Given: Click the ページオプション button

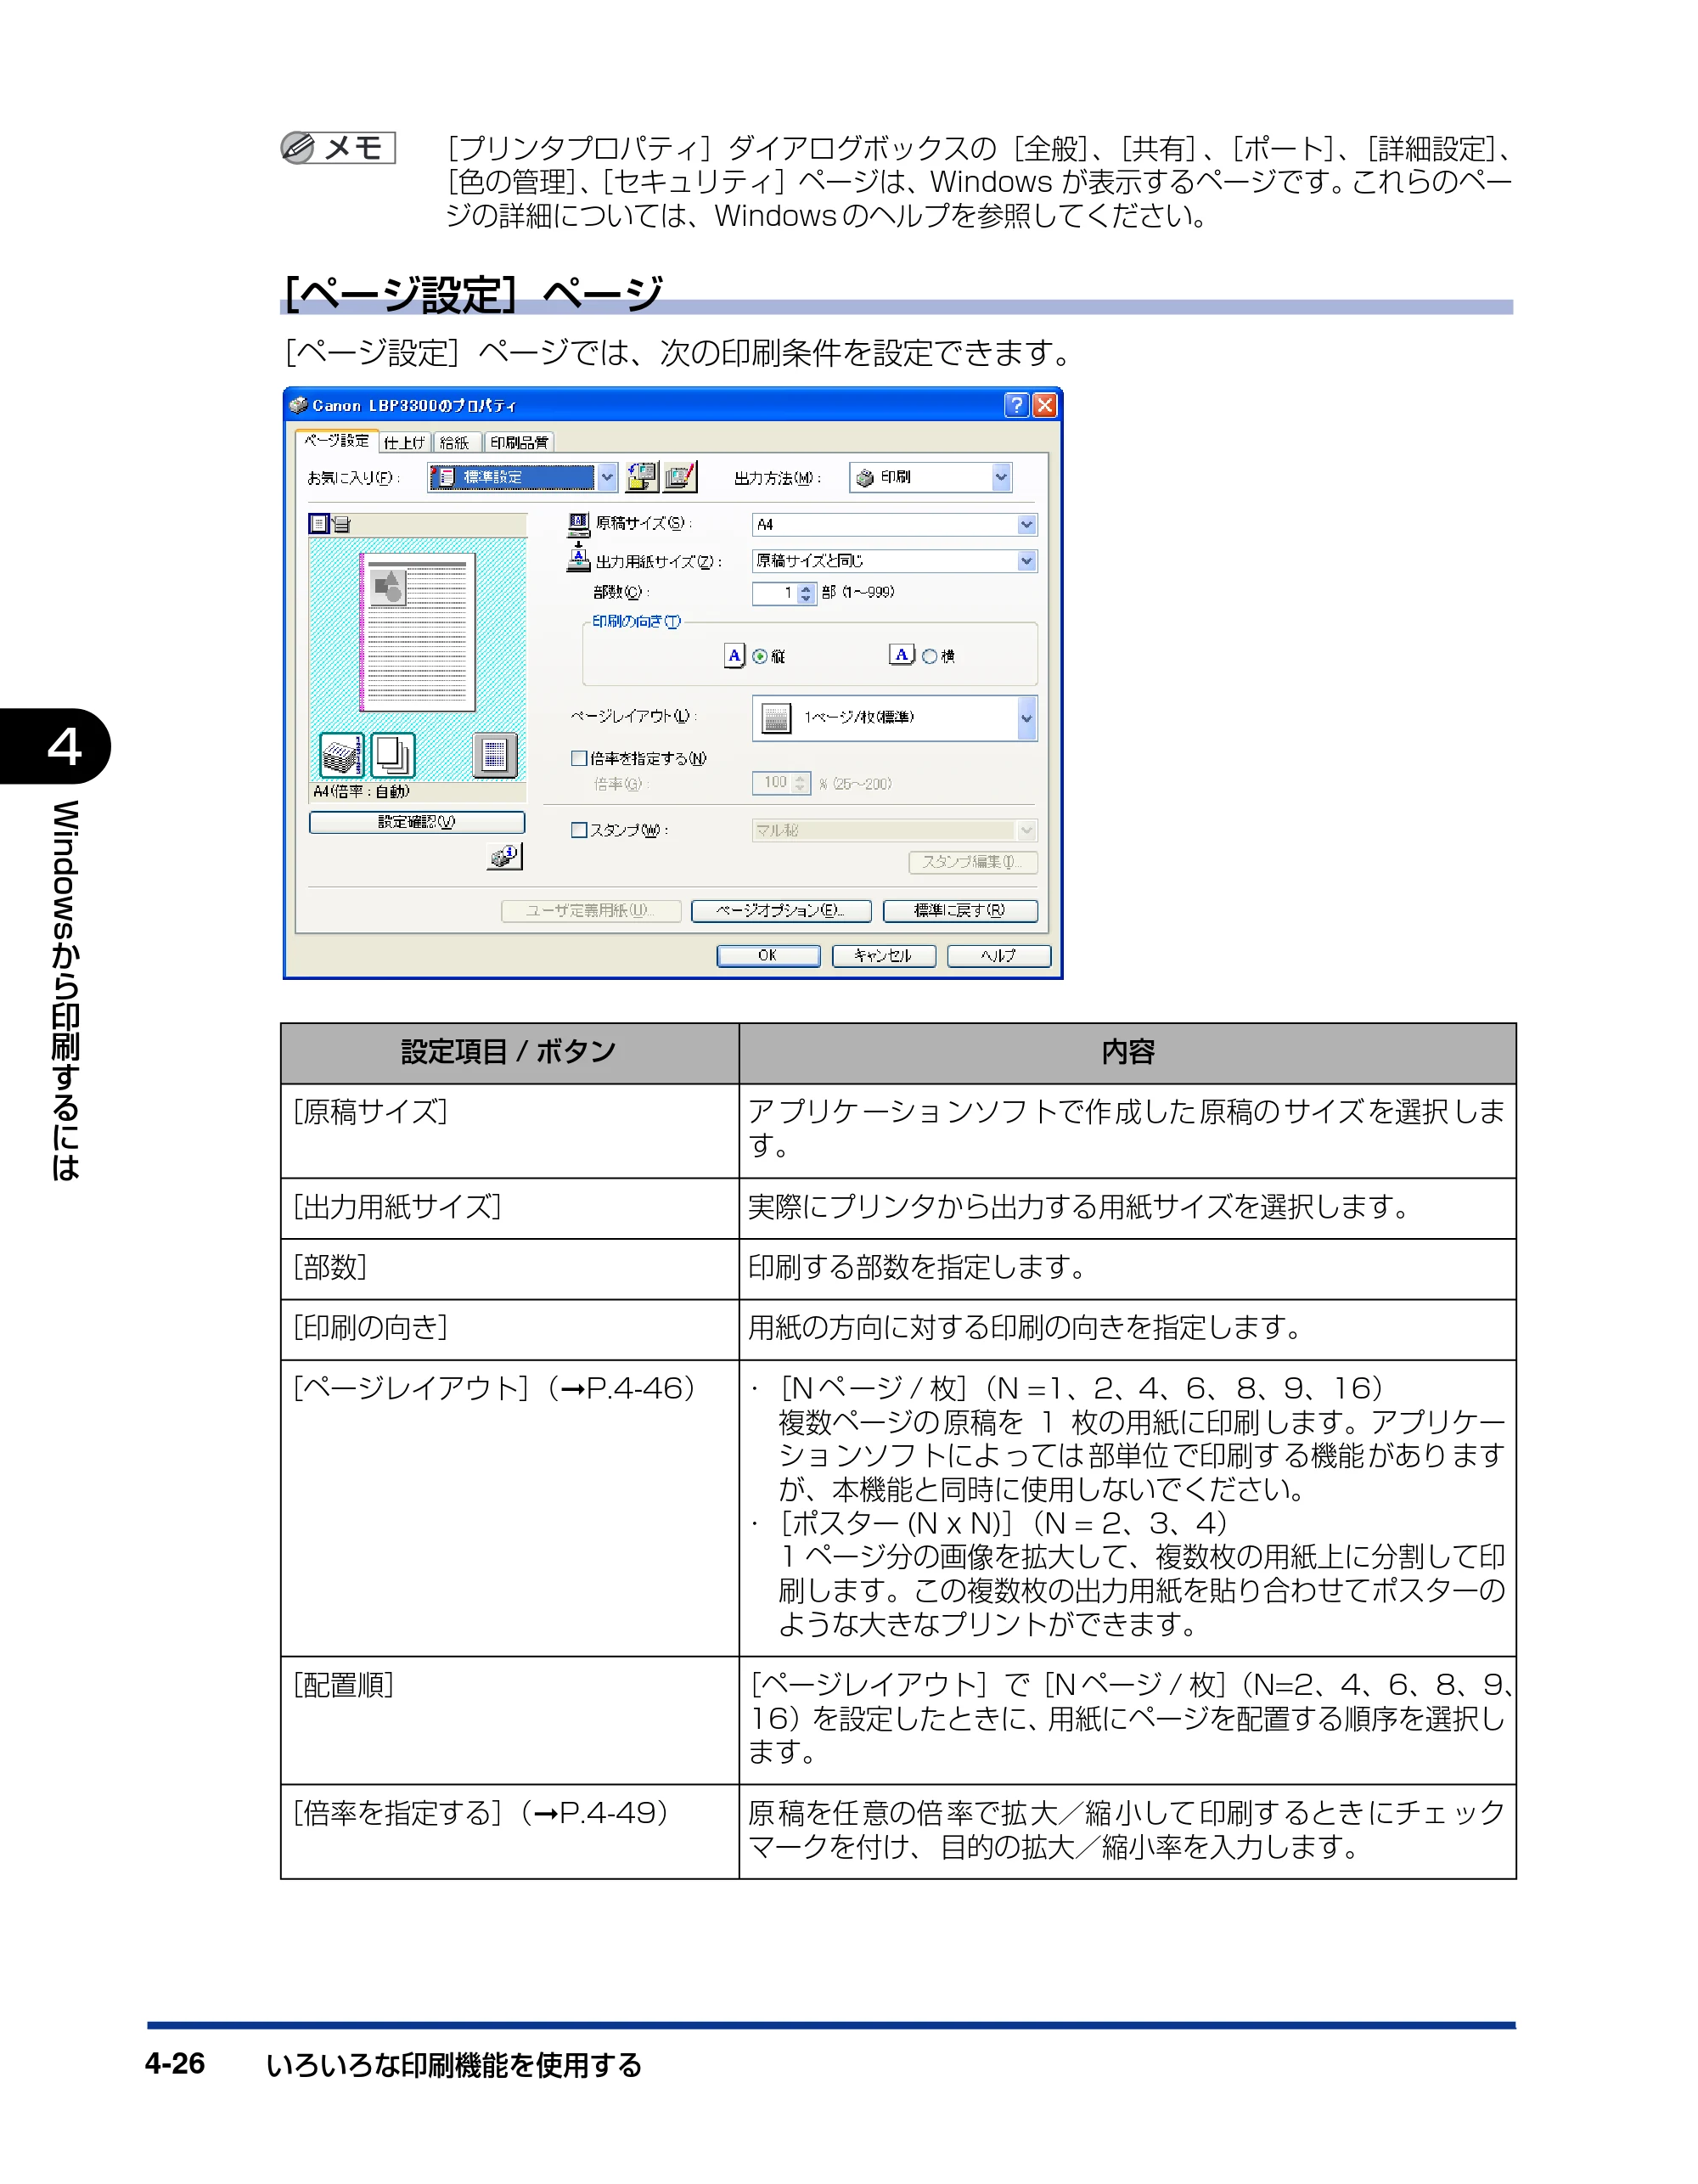Looking at the screenshot, I should click(x=781, y=911).
